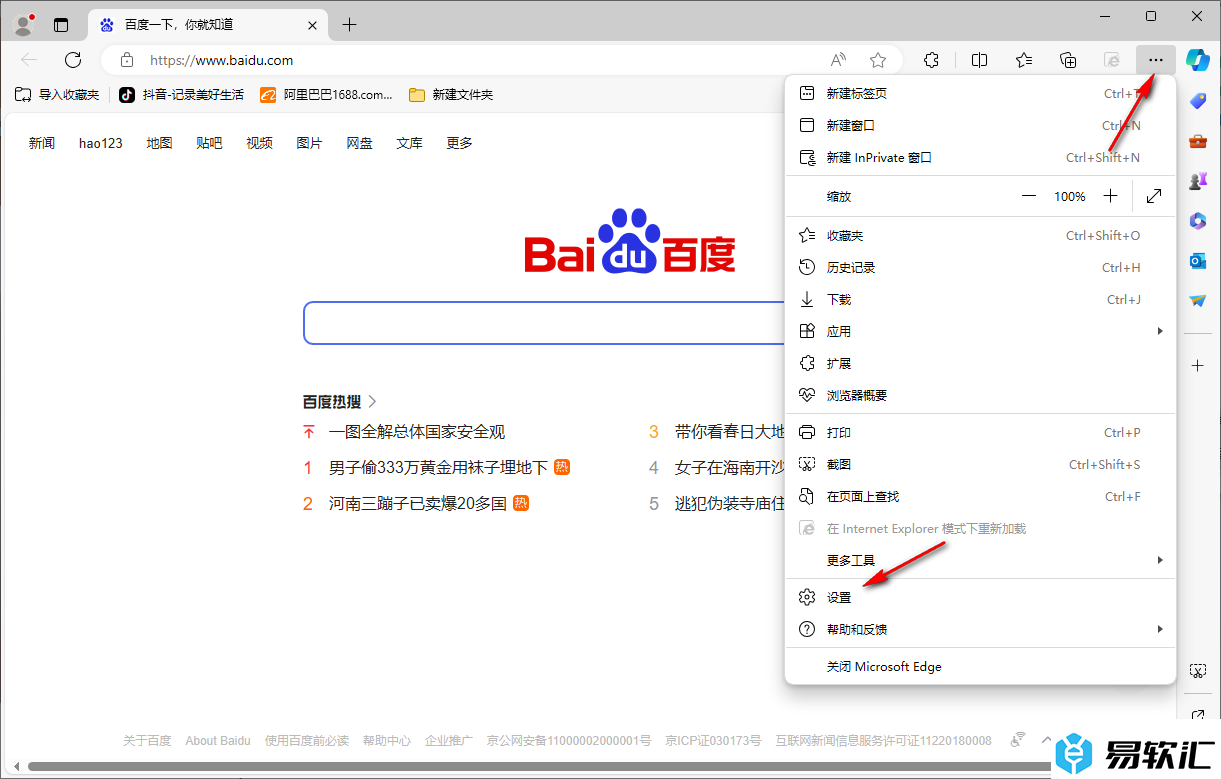The height and width of the screenshot is (779, 1221).
Task: Add a sidebar app with plus icon
Action: coord(1197,366)
